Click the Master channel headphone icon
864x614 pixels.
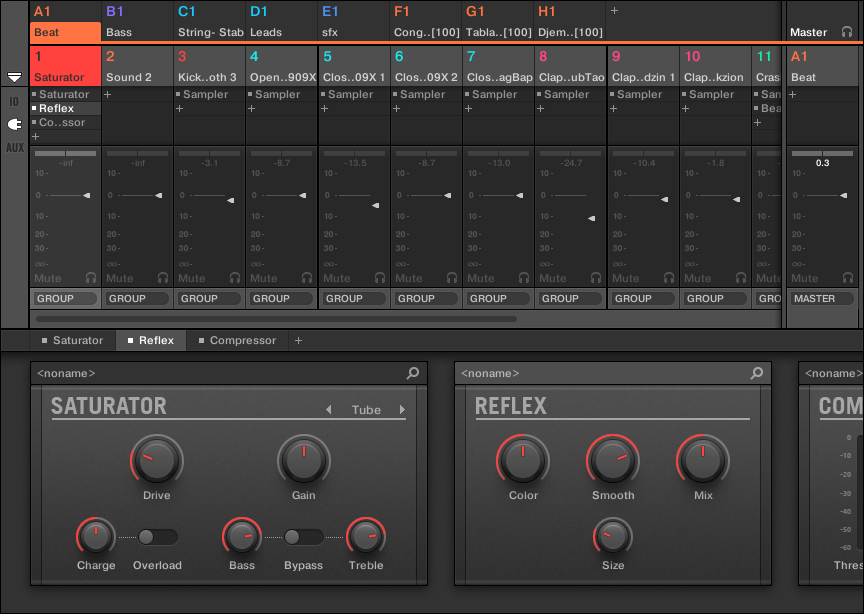847,32
